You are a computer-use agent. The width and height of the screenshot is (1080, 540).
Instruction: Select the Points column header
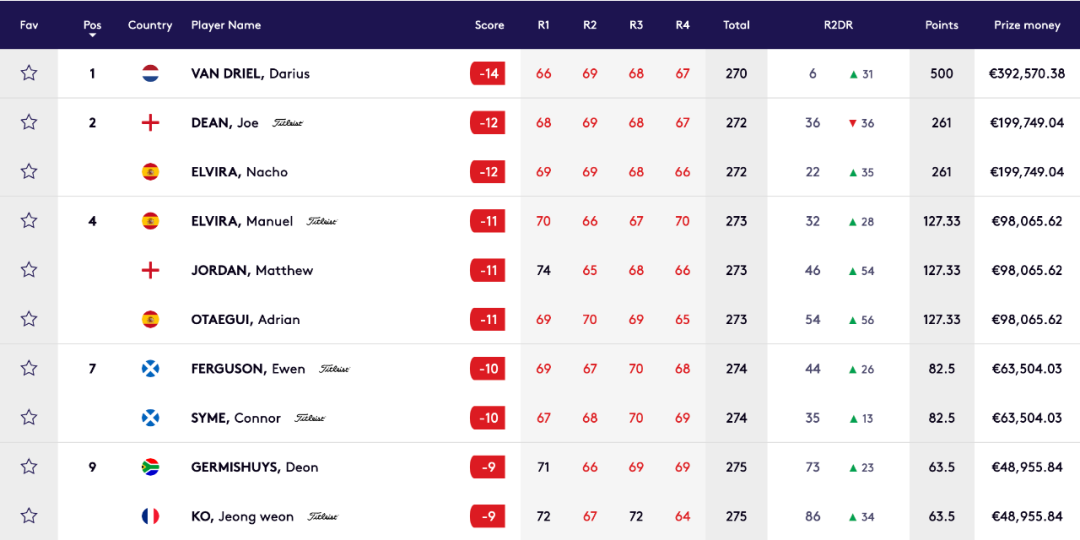942,25
